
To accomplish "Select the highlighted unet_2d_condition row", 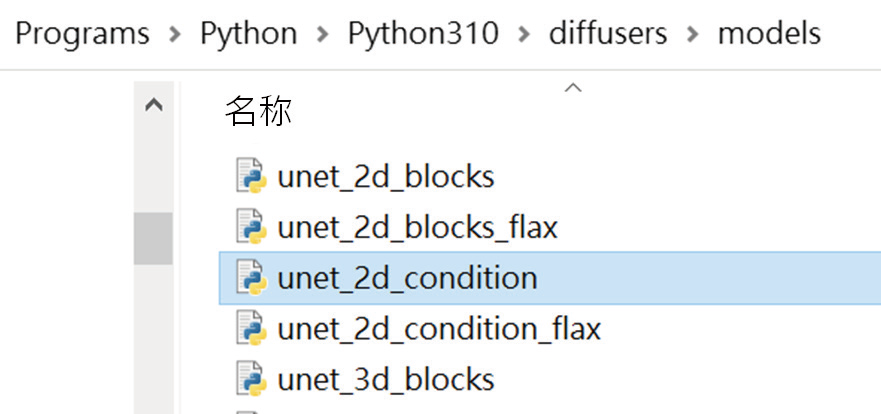I will [550, 278].
